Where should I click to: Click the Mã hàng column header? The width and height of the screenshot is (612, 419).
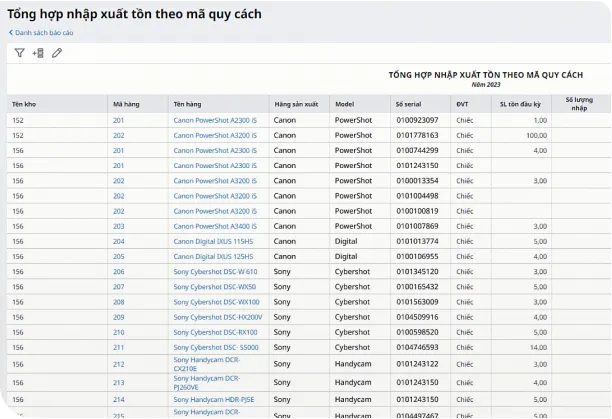point(125,104)
